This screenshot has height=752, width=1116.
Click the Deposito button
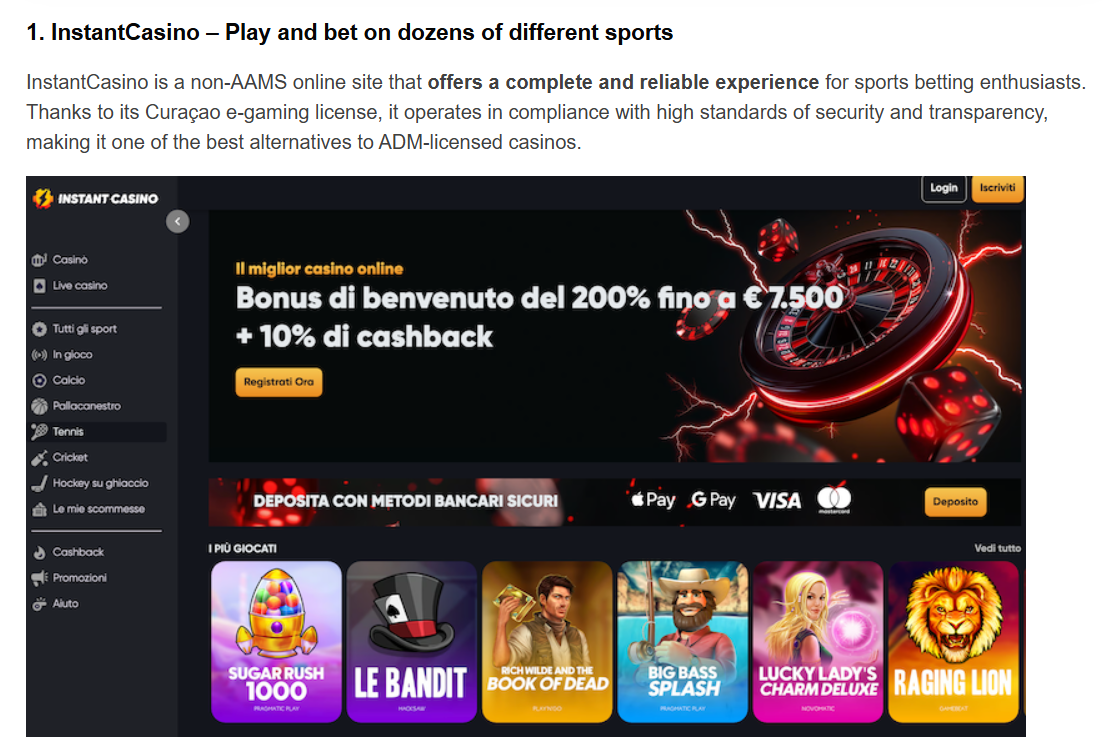[x=955, y=502]
